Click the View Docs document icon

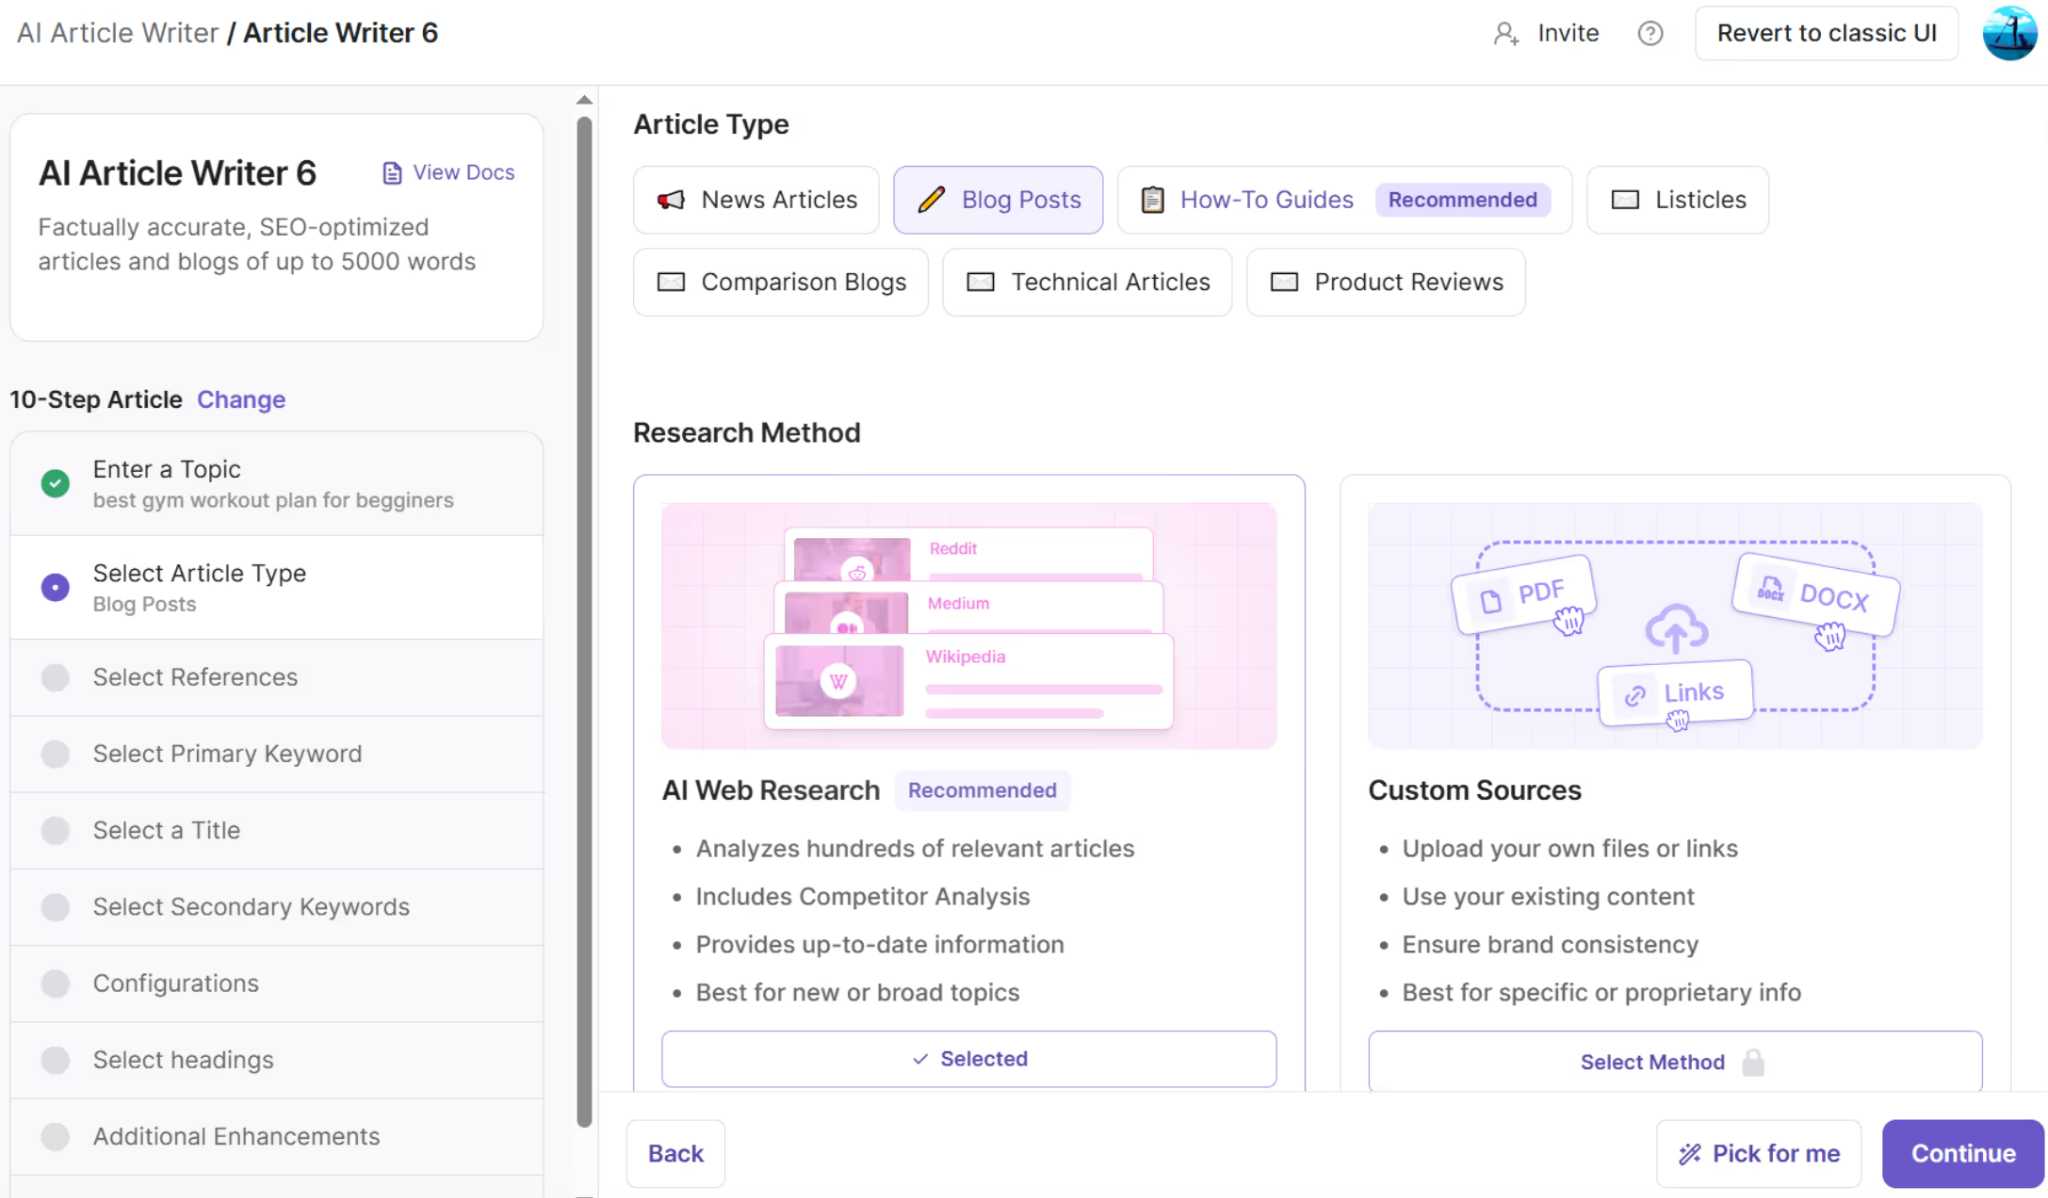point(392,173)
